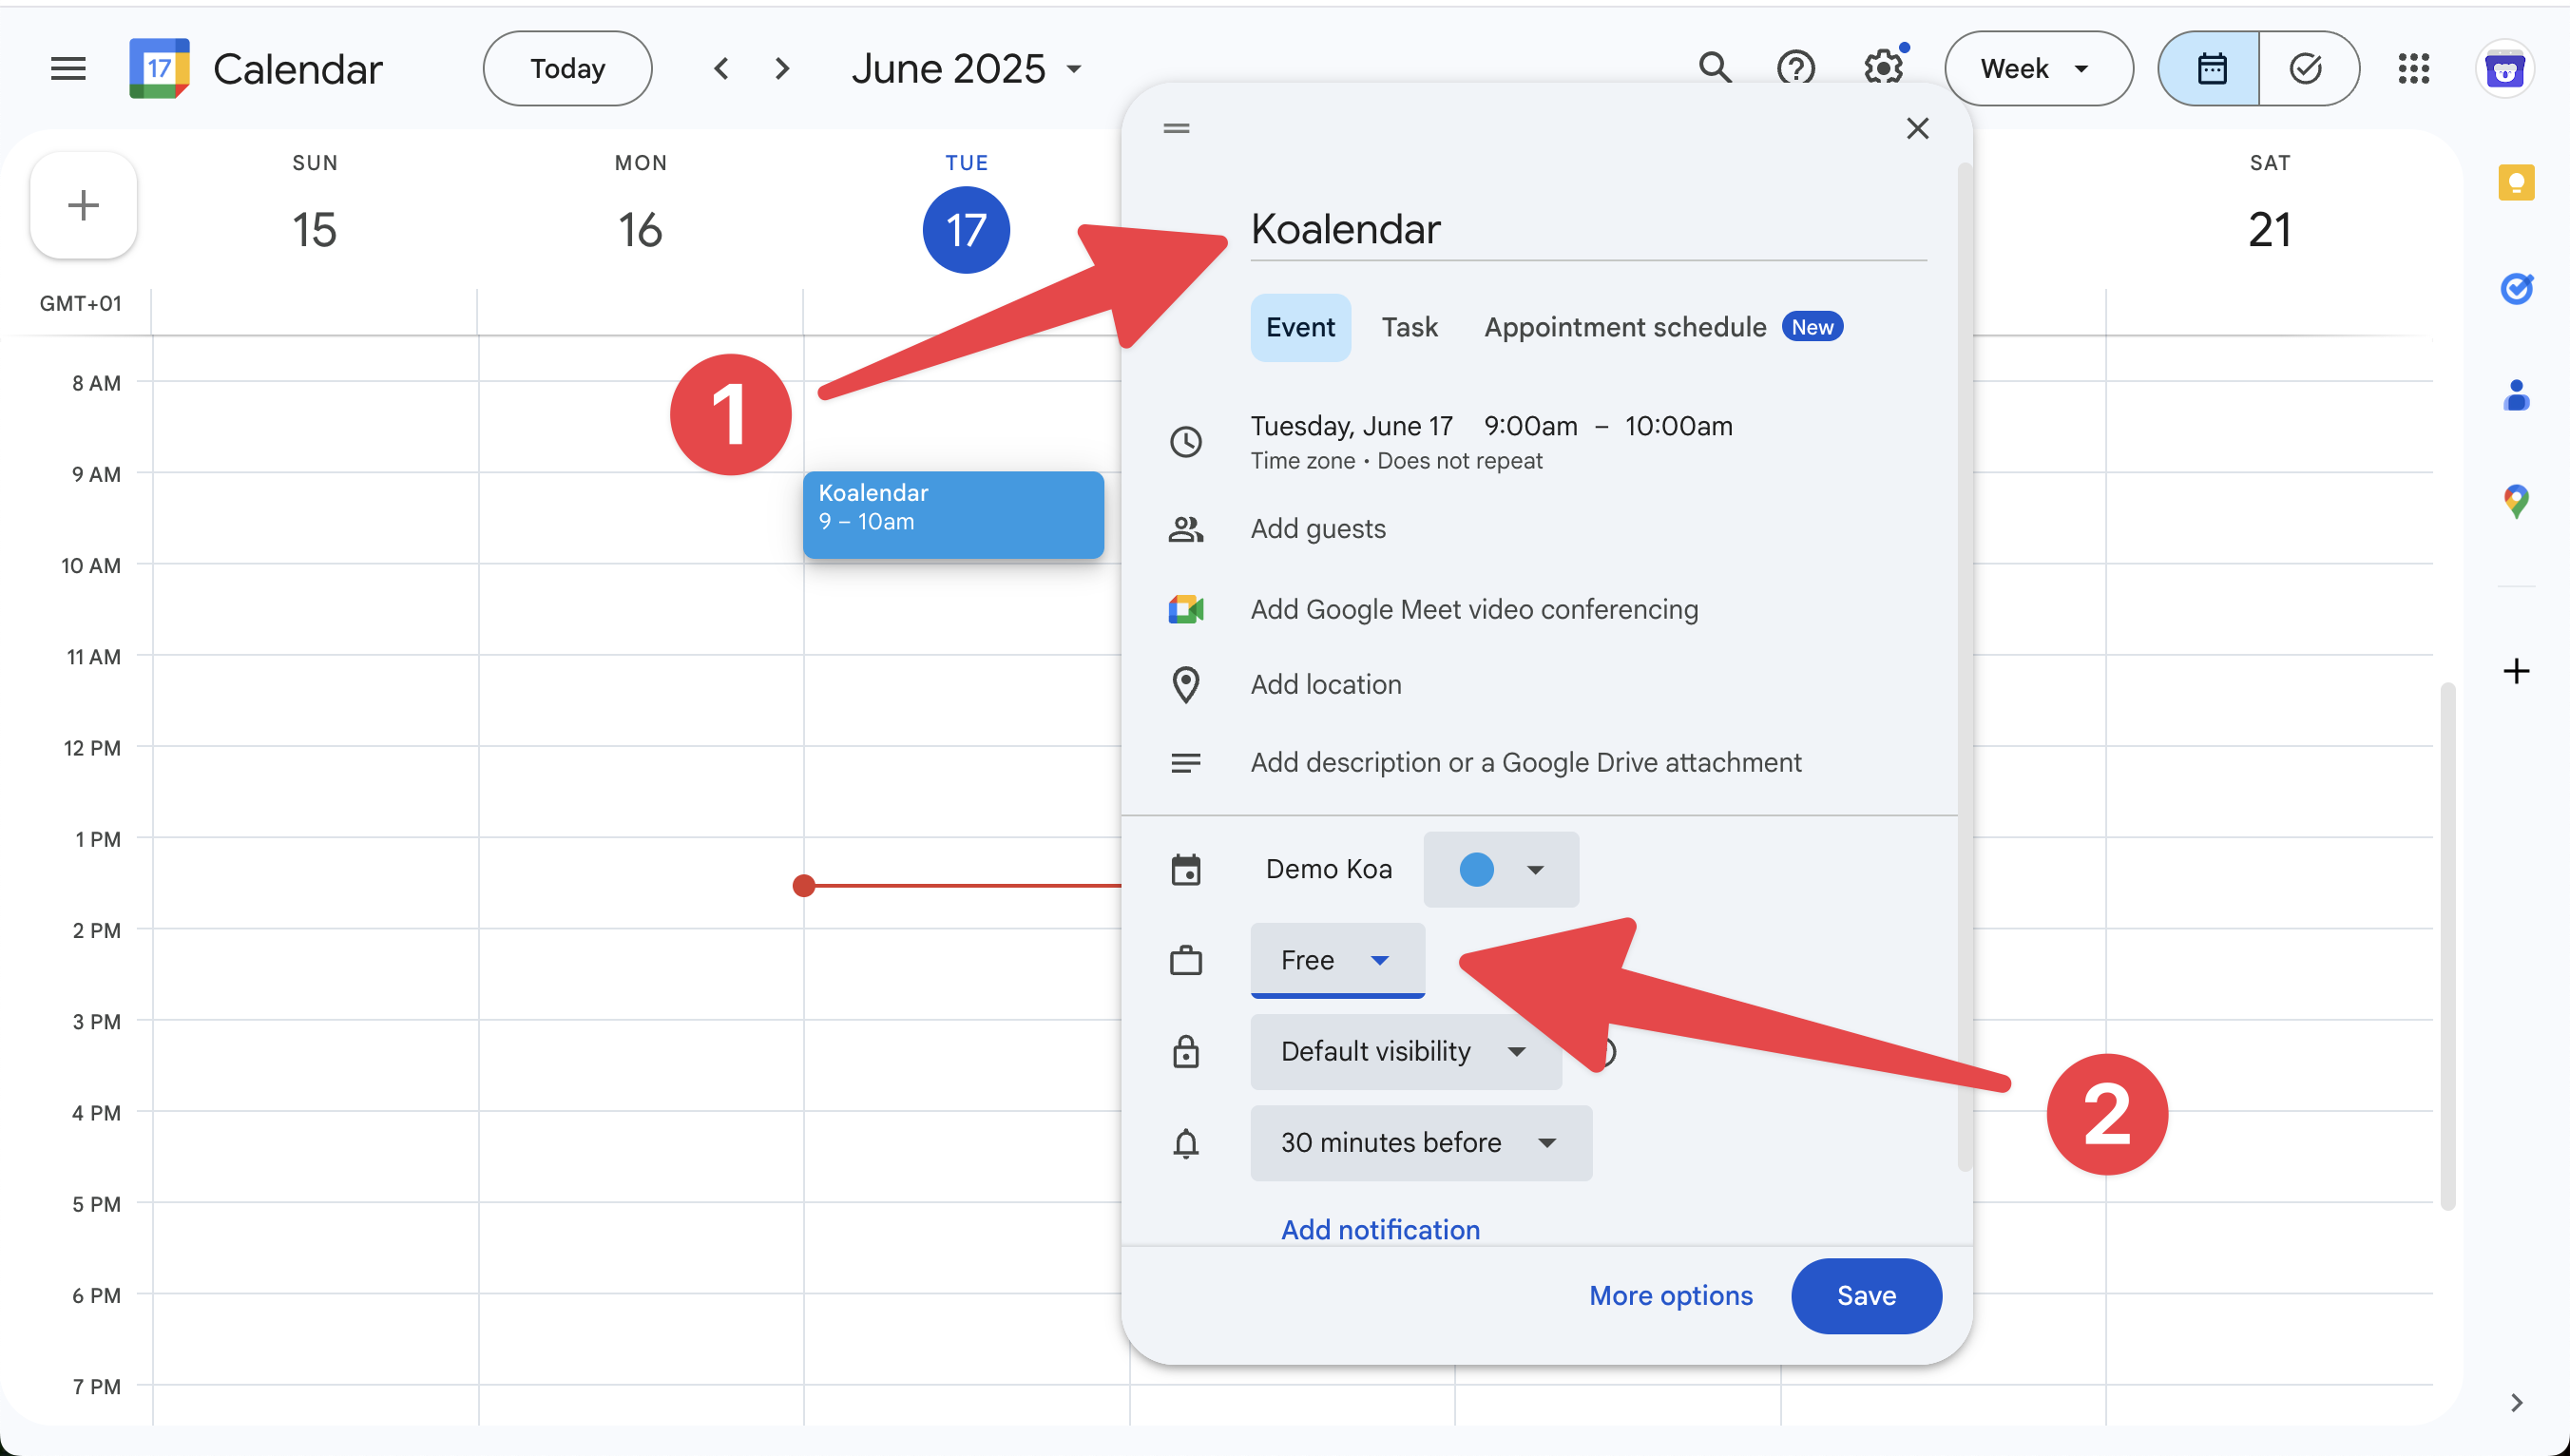Click the Today button
This screenshot has height=1456, width=2570.
567,69
